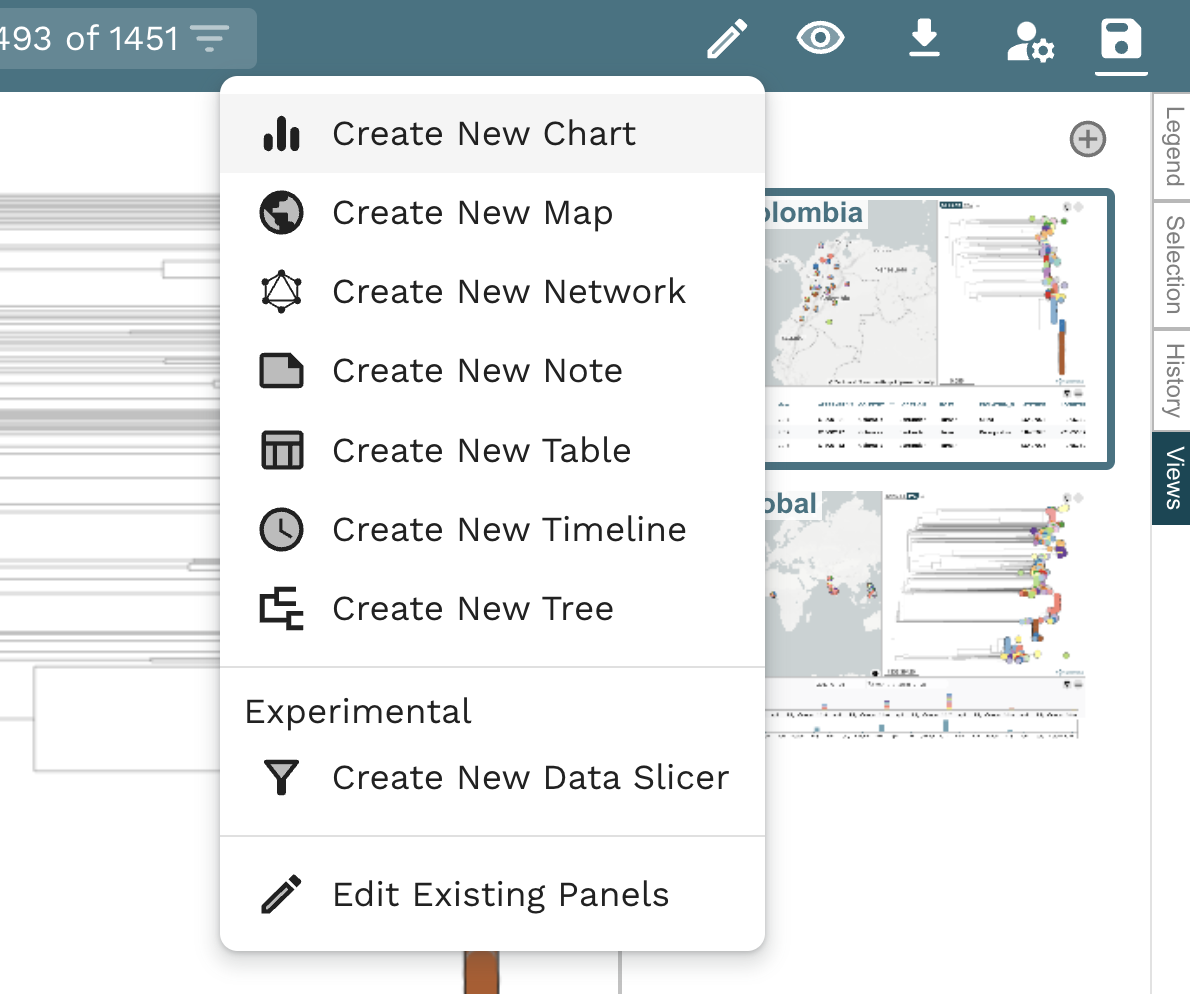
Task: Click the Experimental section heading
Action: coord(357,712)
